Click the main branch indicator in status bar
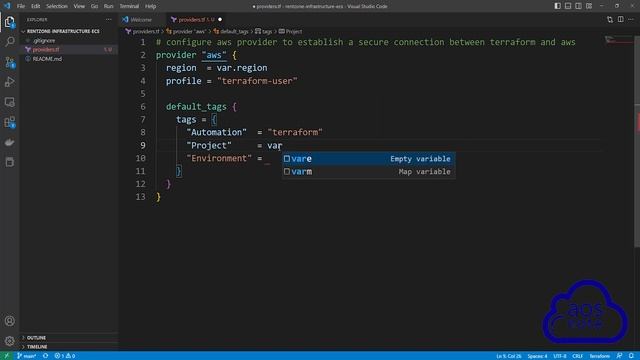The image size is (640, 360). (x=27, y=356)
